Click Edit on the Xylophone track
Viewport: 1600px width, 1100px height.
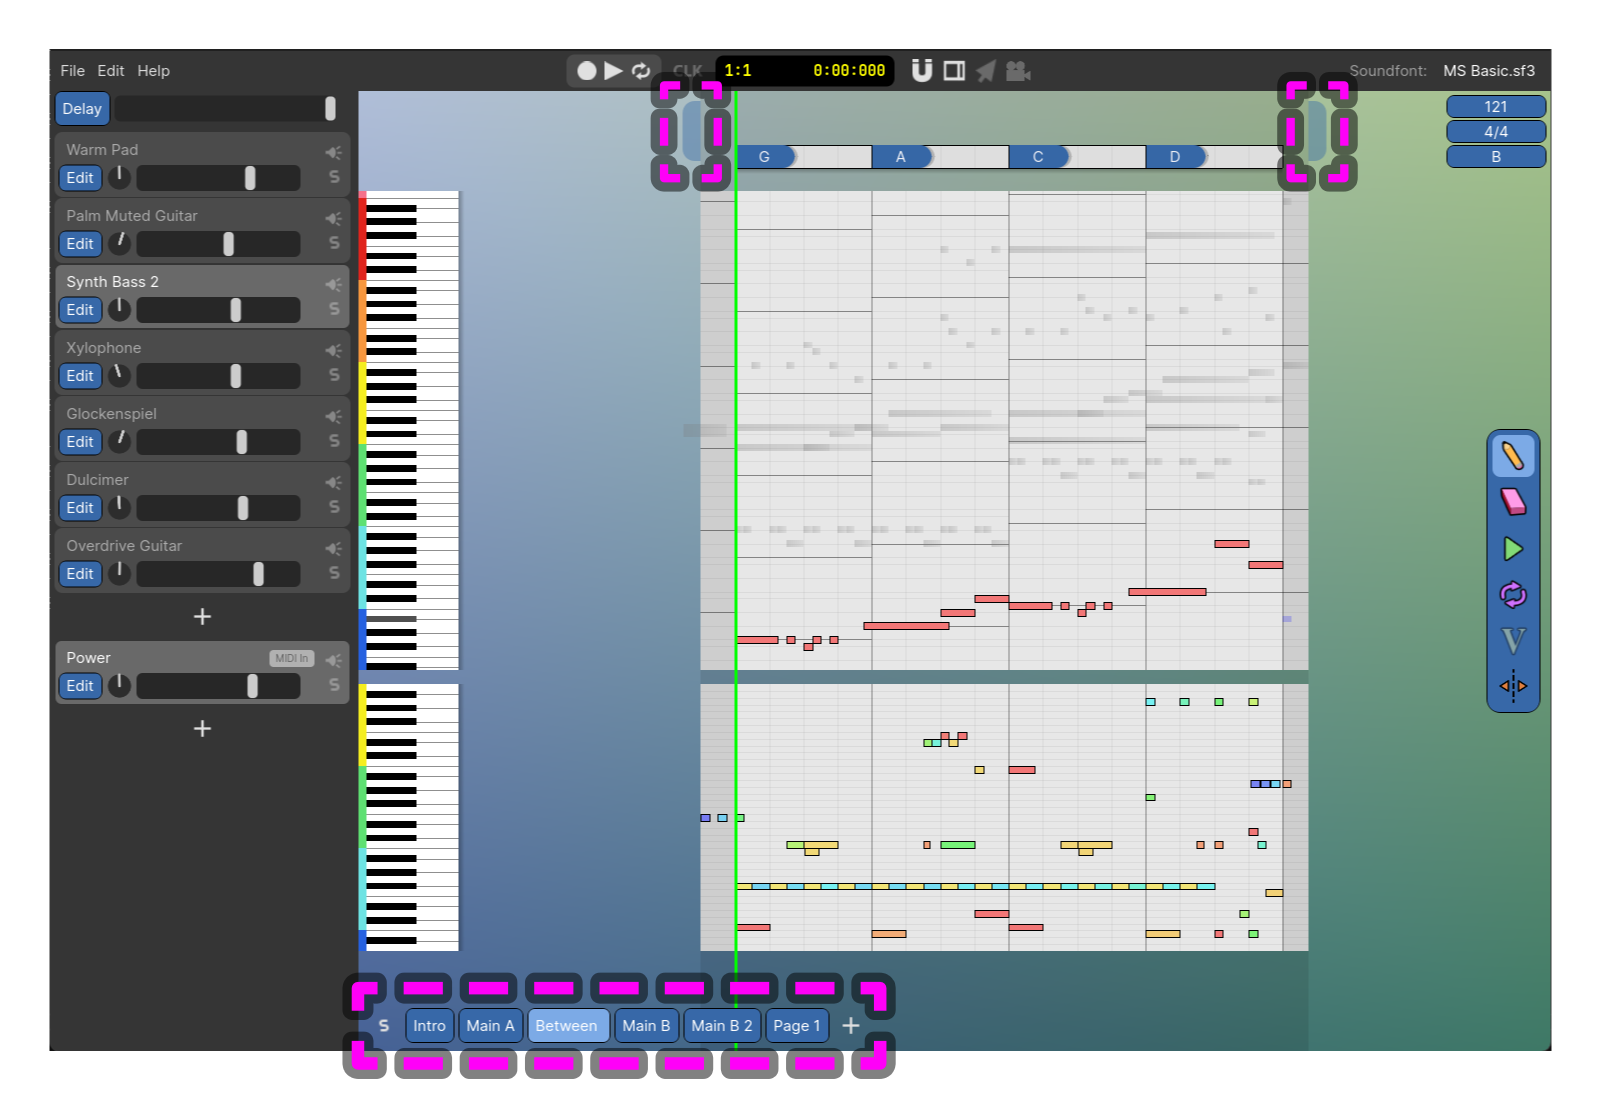click(80, 376)
